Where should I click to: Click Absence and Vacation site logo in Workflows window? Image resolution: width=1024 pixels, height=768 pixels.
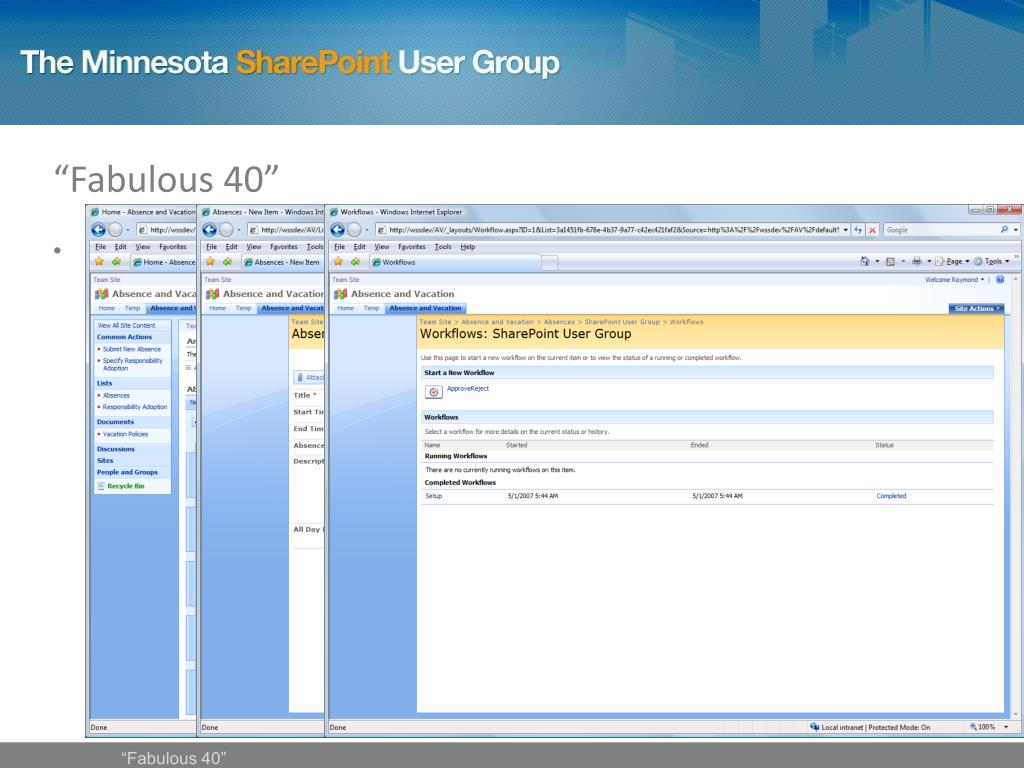(340, 294)
